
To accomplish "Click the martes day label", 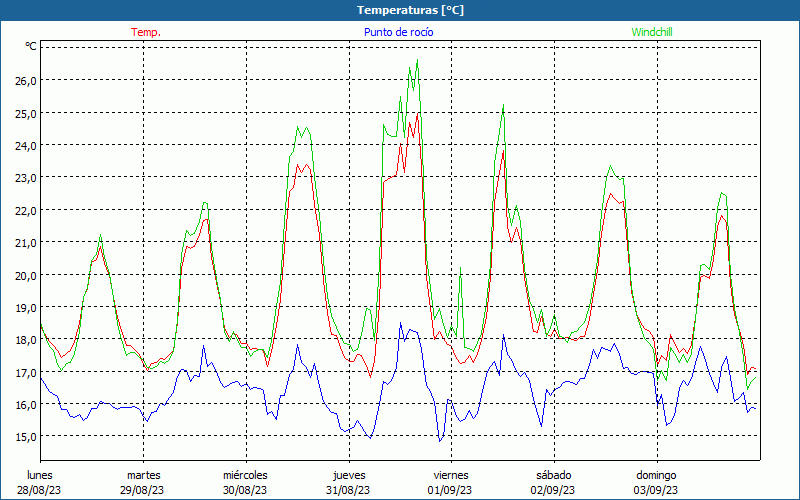I will pyautogui.click(x=143, y=475).
